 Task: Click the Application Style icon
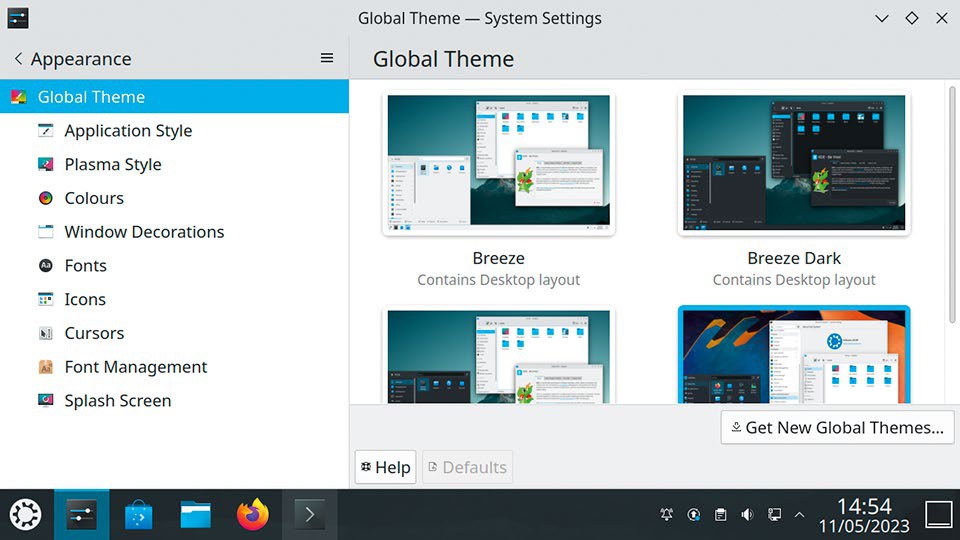tap(46, 130)
